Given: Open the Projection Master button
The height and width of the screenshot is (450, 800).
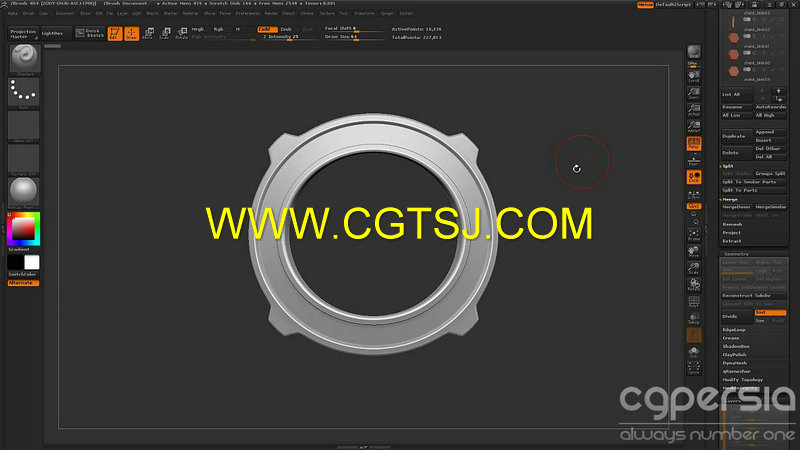Looking at the screenshot, I should pyautogui.click(x=23, y=34).
